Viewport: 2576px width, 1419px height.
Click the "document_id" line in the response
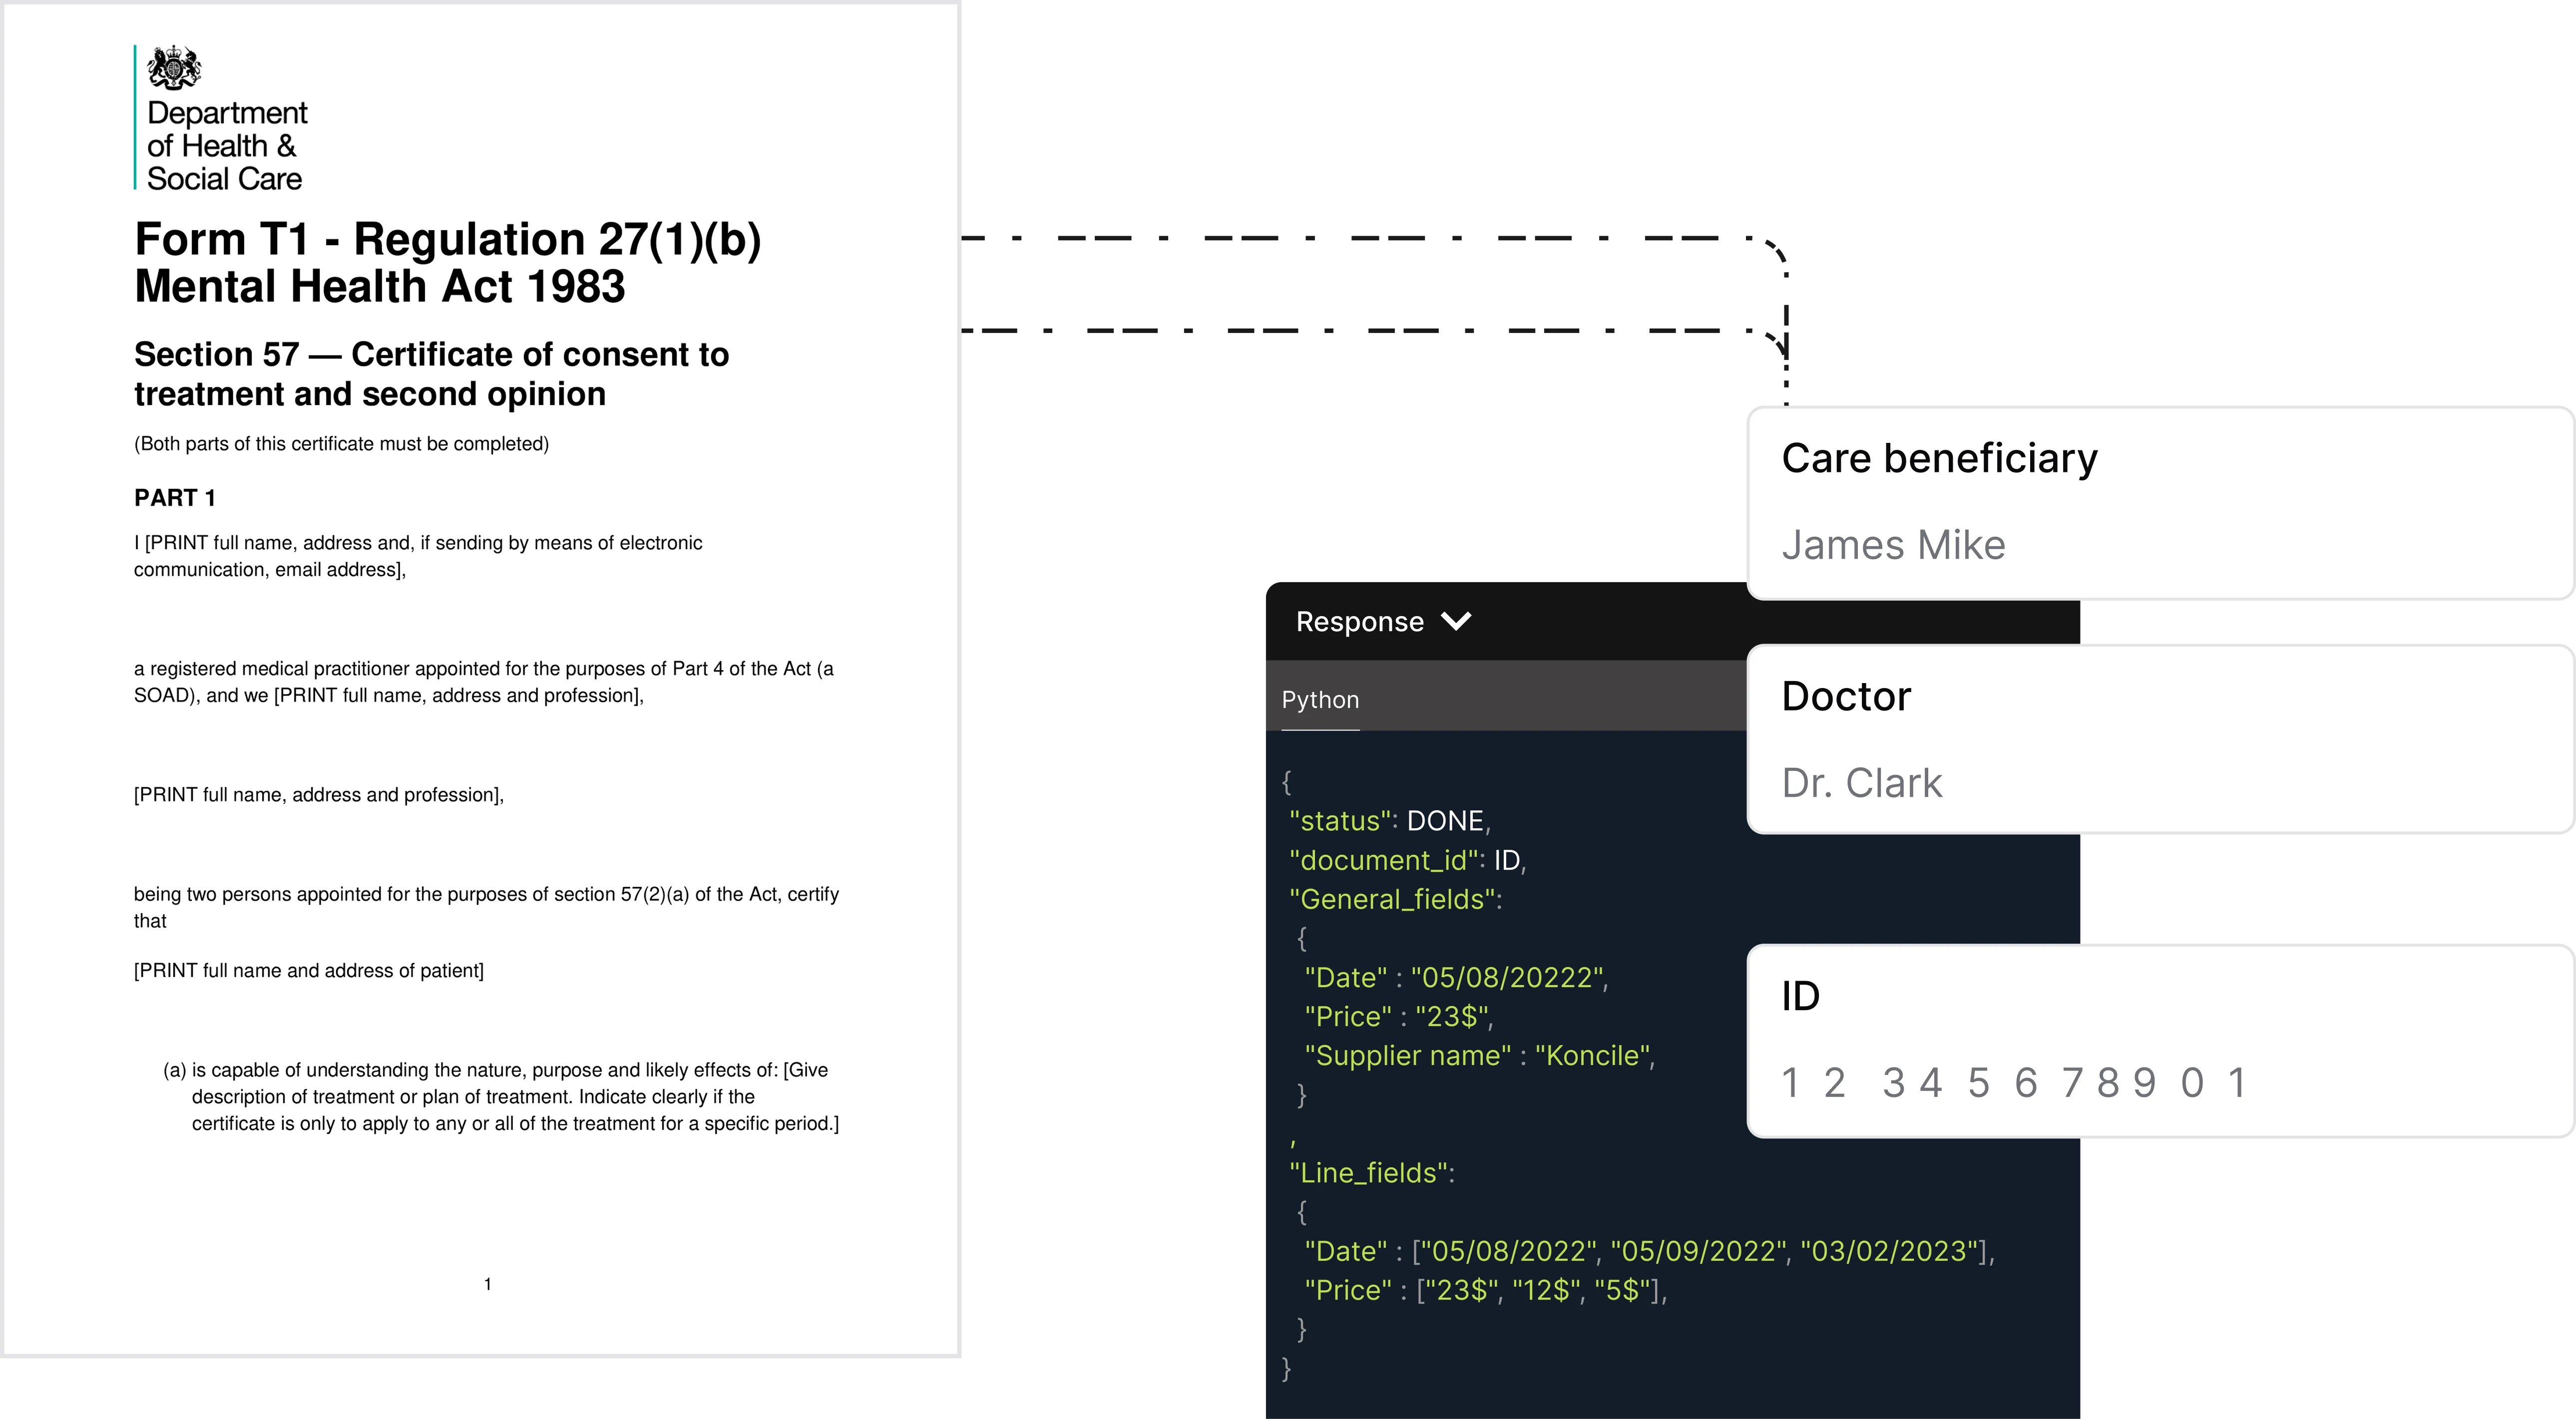[1406, 860]
